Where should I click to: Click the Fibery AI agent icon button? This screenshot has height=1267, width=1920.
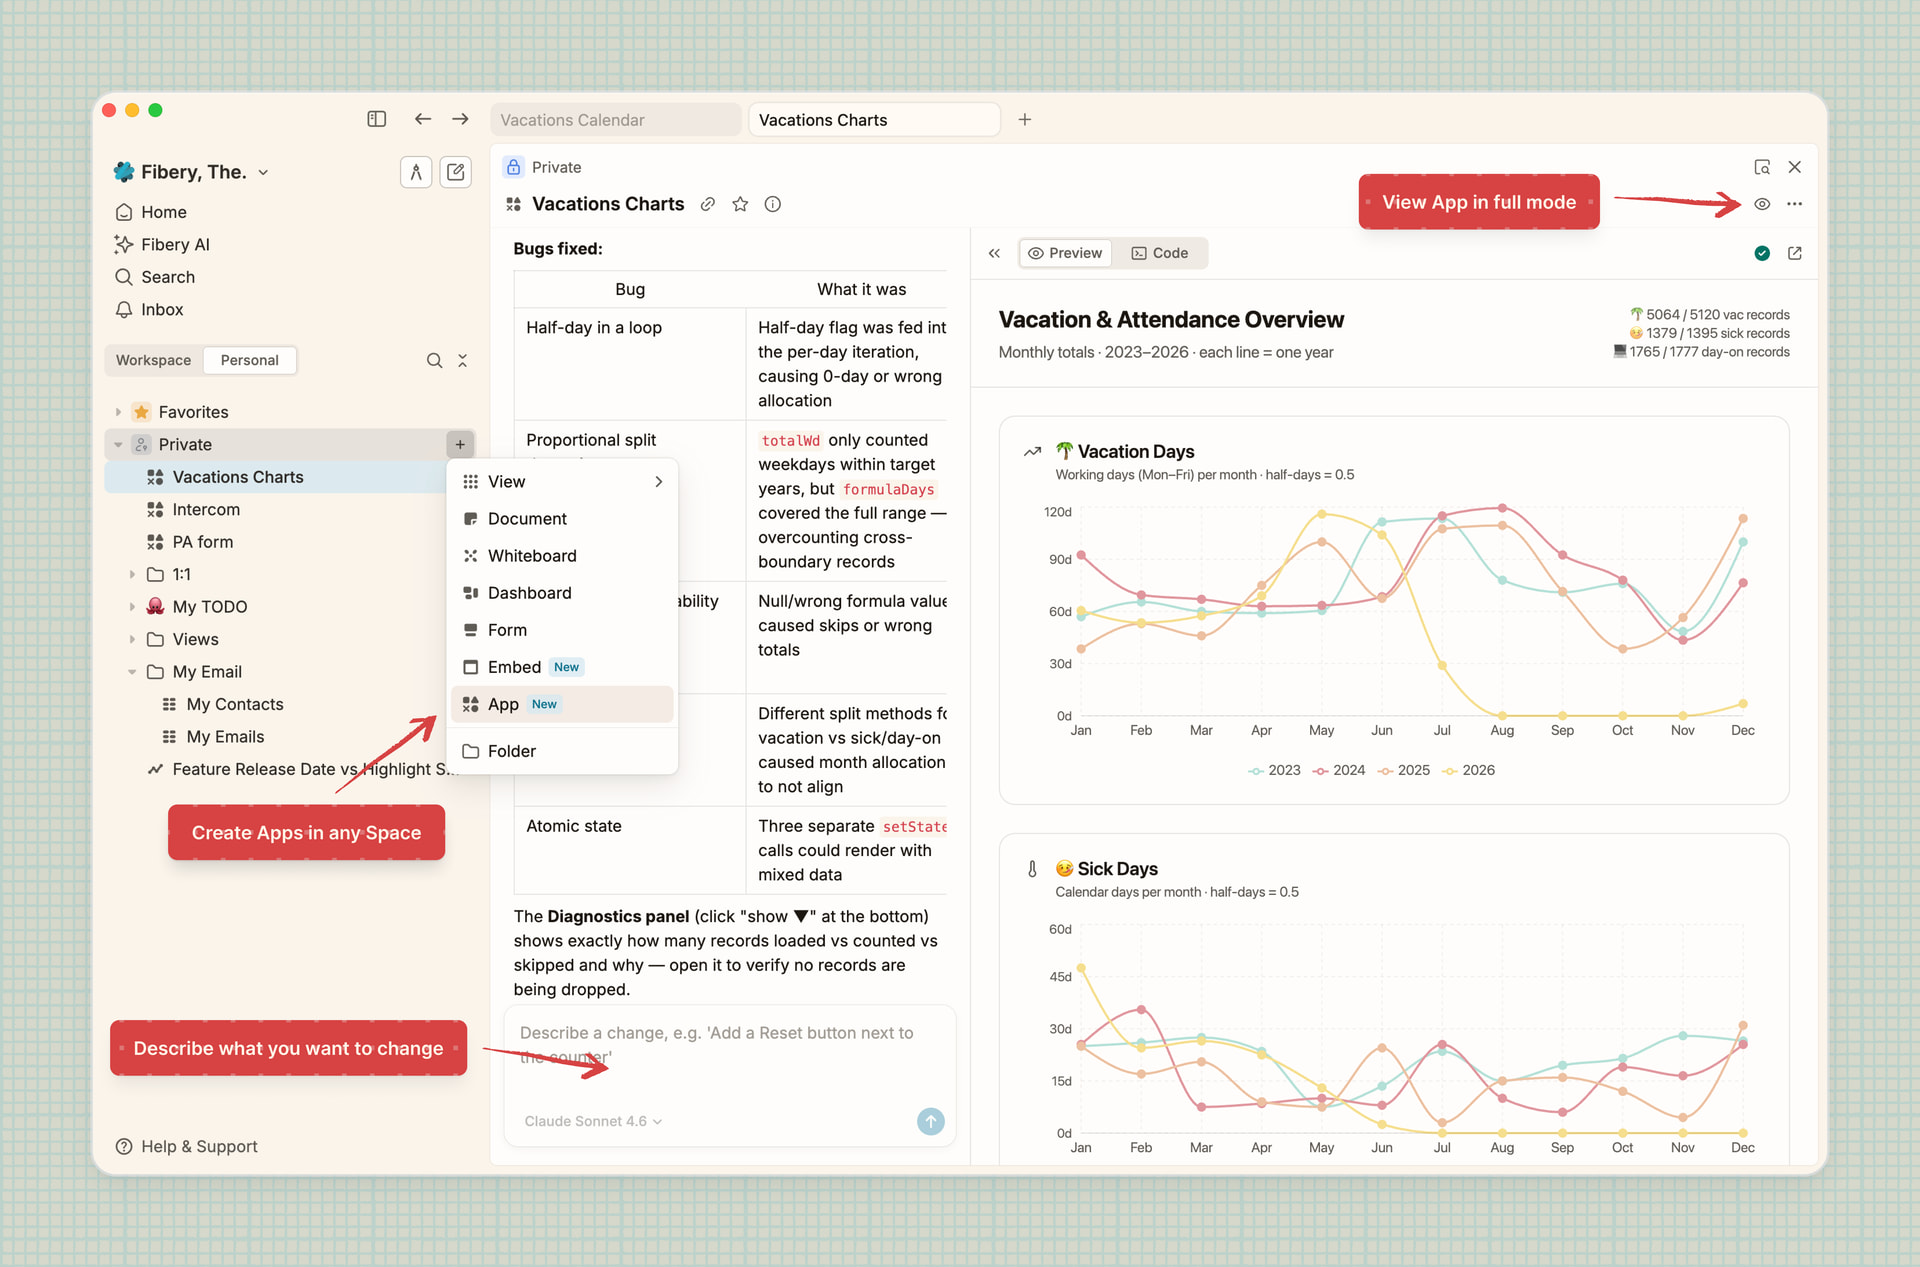click(x=416, y=172)
